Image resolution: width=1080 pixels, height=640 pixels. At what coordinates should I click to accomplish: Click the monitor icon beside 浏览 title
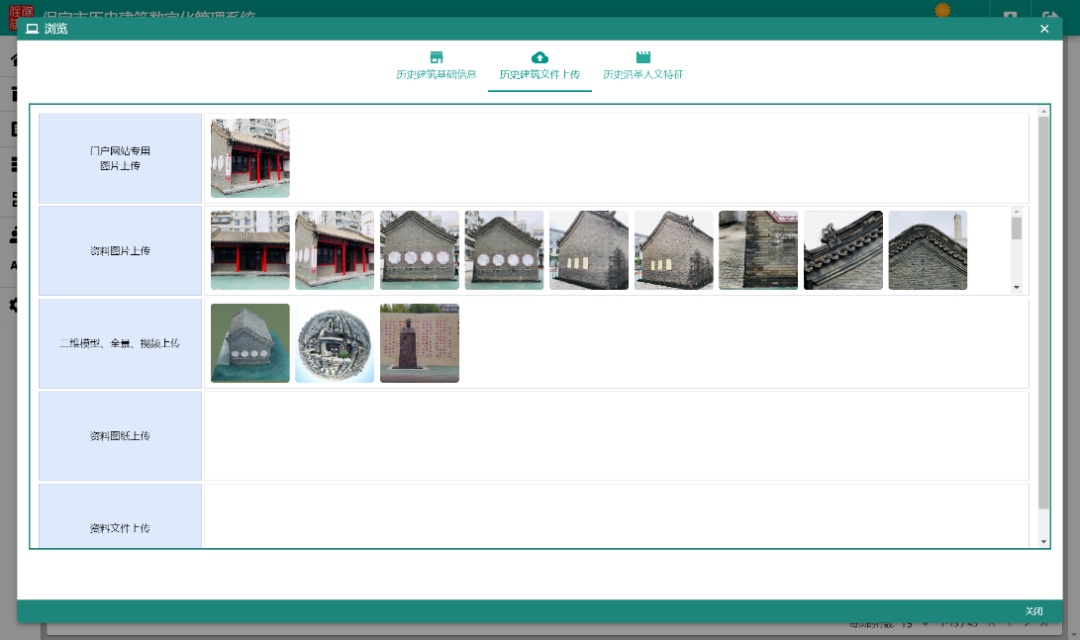pyautogui.click(x=32, y=29)
